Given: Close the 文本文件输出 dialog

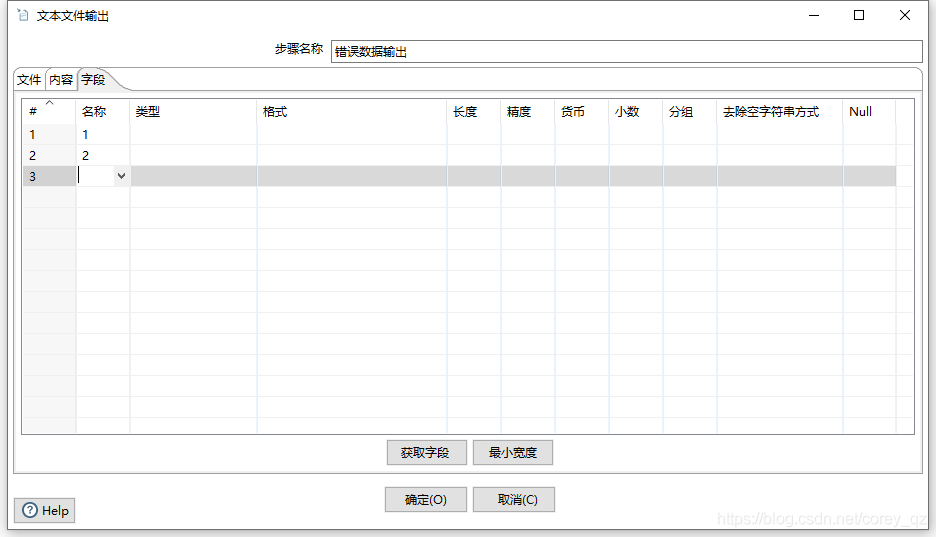Looking at the screenshot, I should click(905, 15).
